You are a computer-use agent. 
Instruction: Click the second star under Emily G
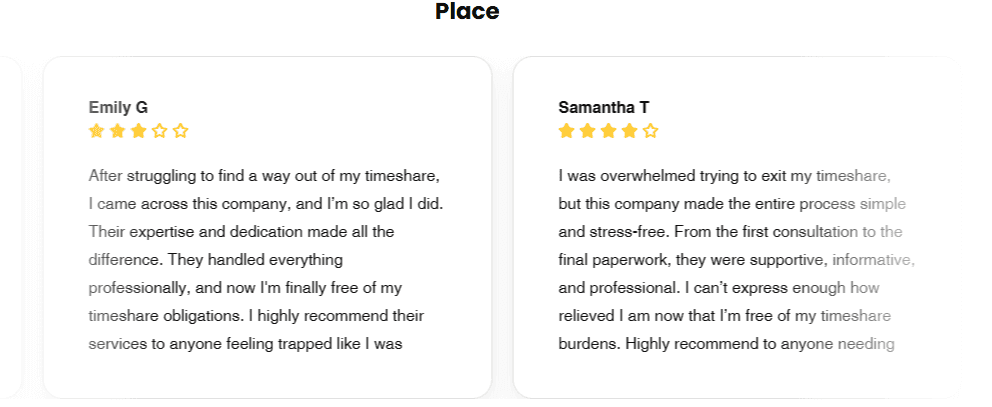[x=118, y=131]
